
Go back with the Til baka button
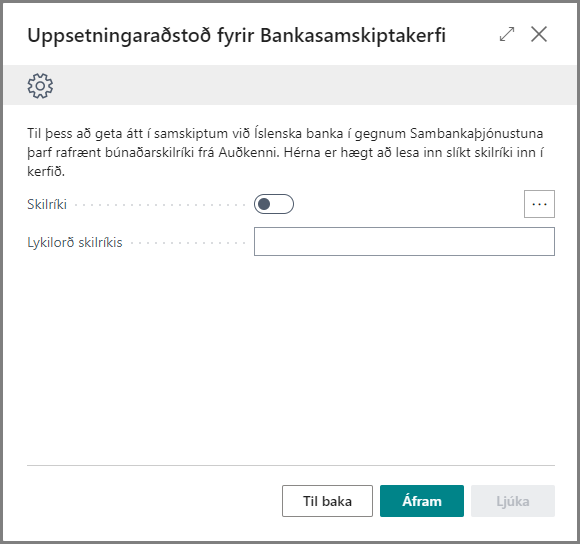(327, 501)
